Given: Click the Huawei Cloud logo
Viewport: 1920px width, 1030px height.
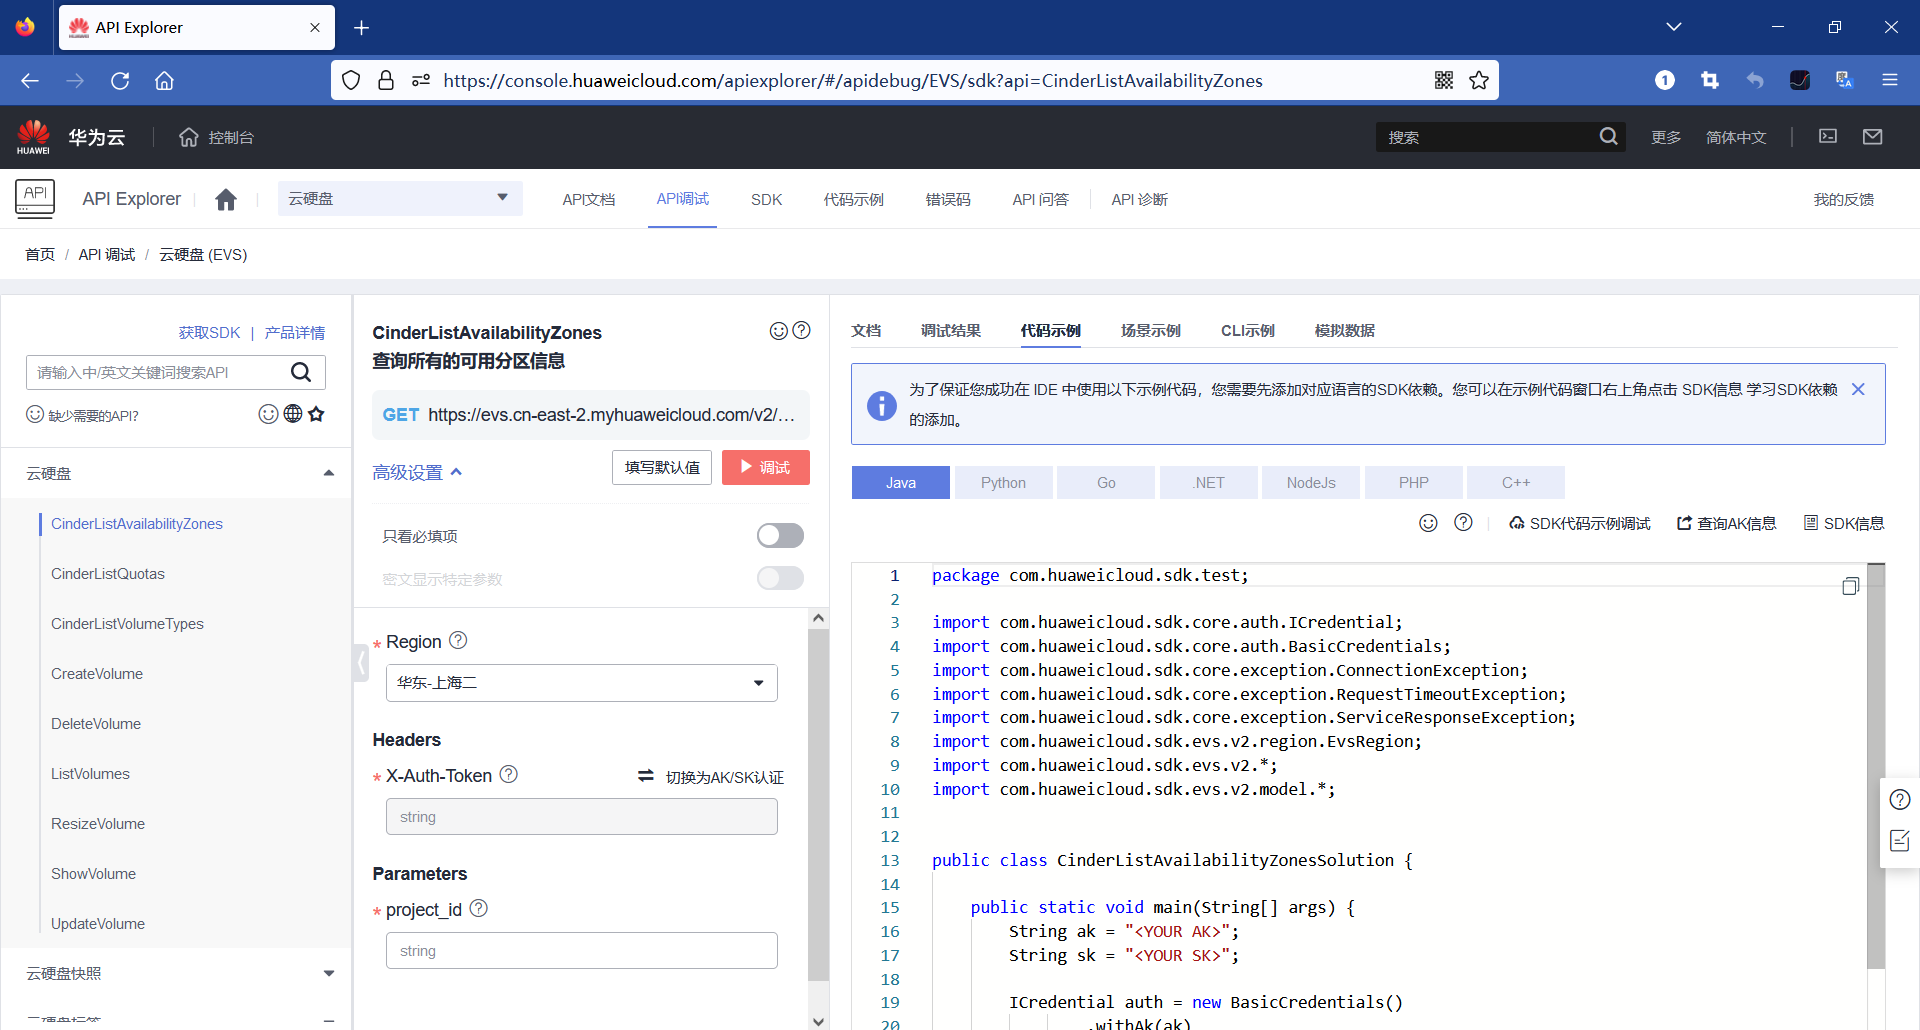Looking at the screenshot, I should click(x=70, y=137).
